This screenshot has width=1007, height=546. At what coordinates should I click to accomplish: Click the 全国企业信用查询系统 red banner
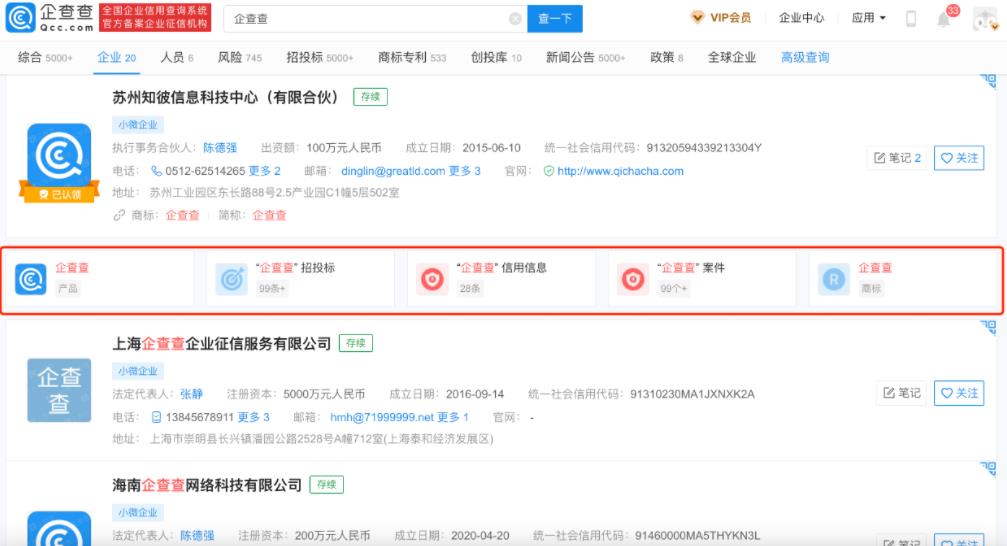click(x=155, y=18)
